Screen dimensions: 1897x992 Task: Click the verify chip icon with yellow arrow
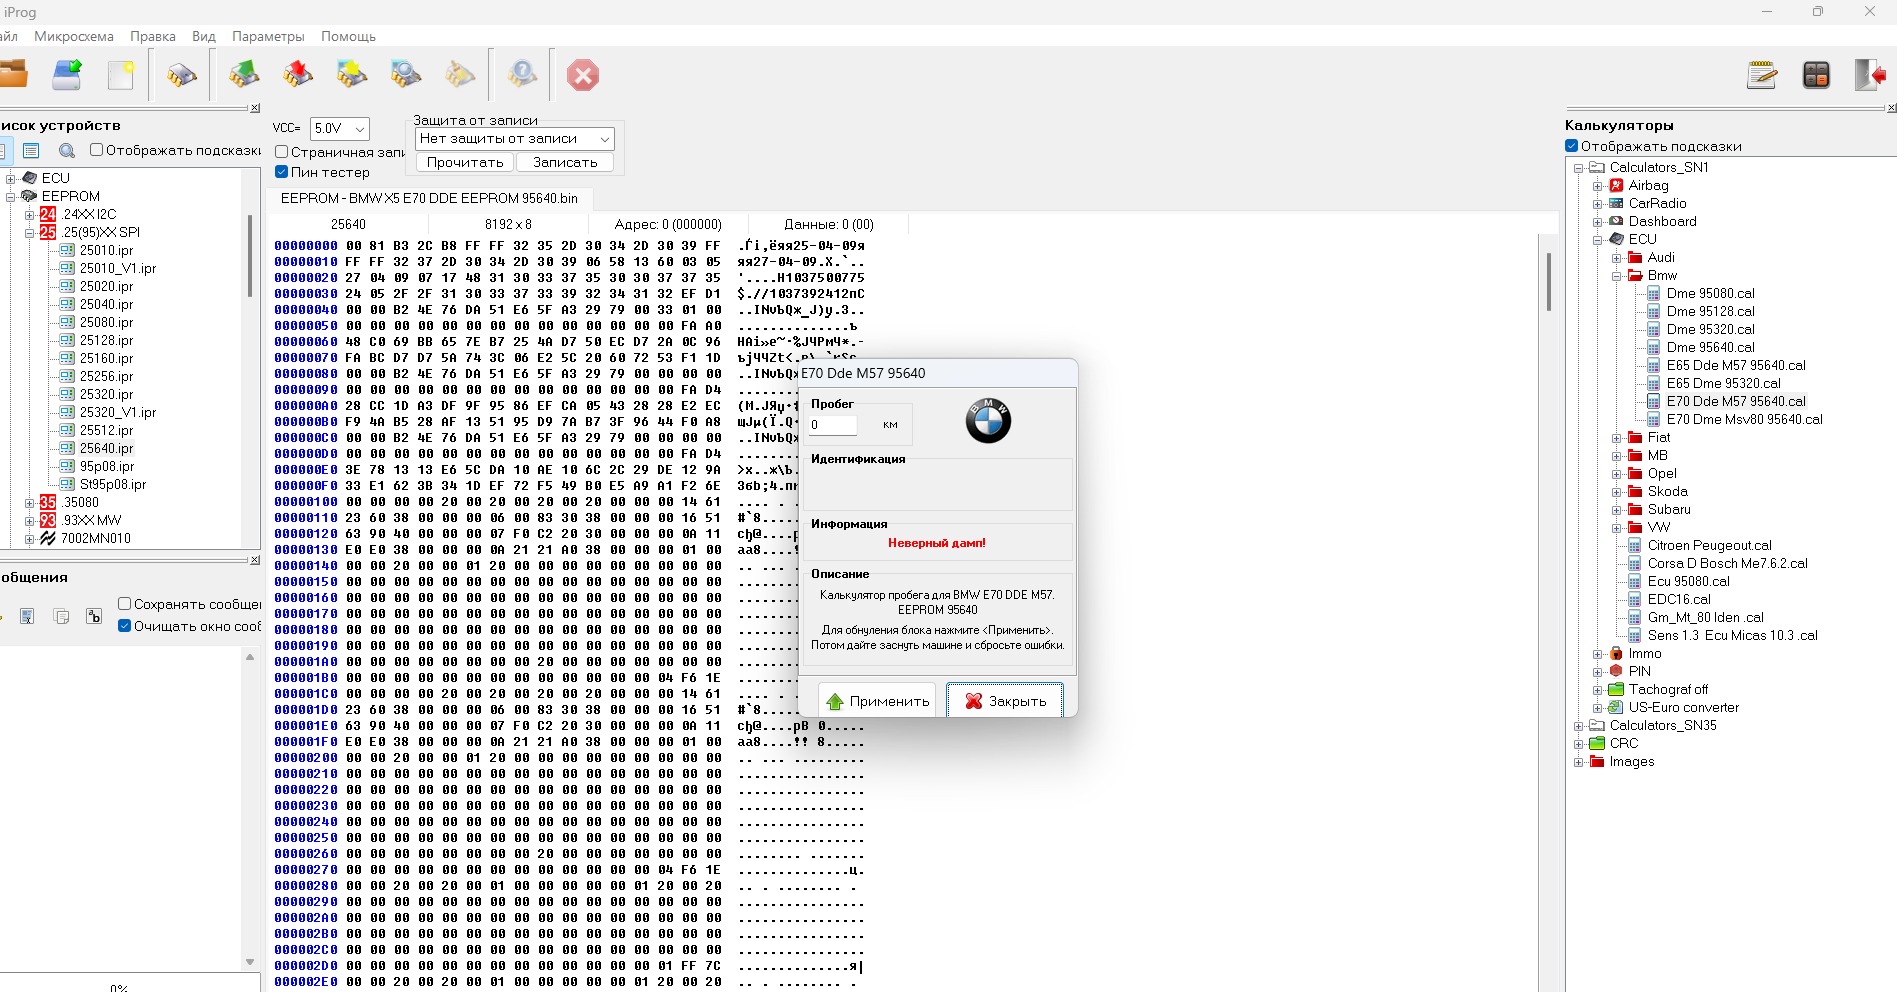click(x=352, y=75)
